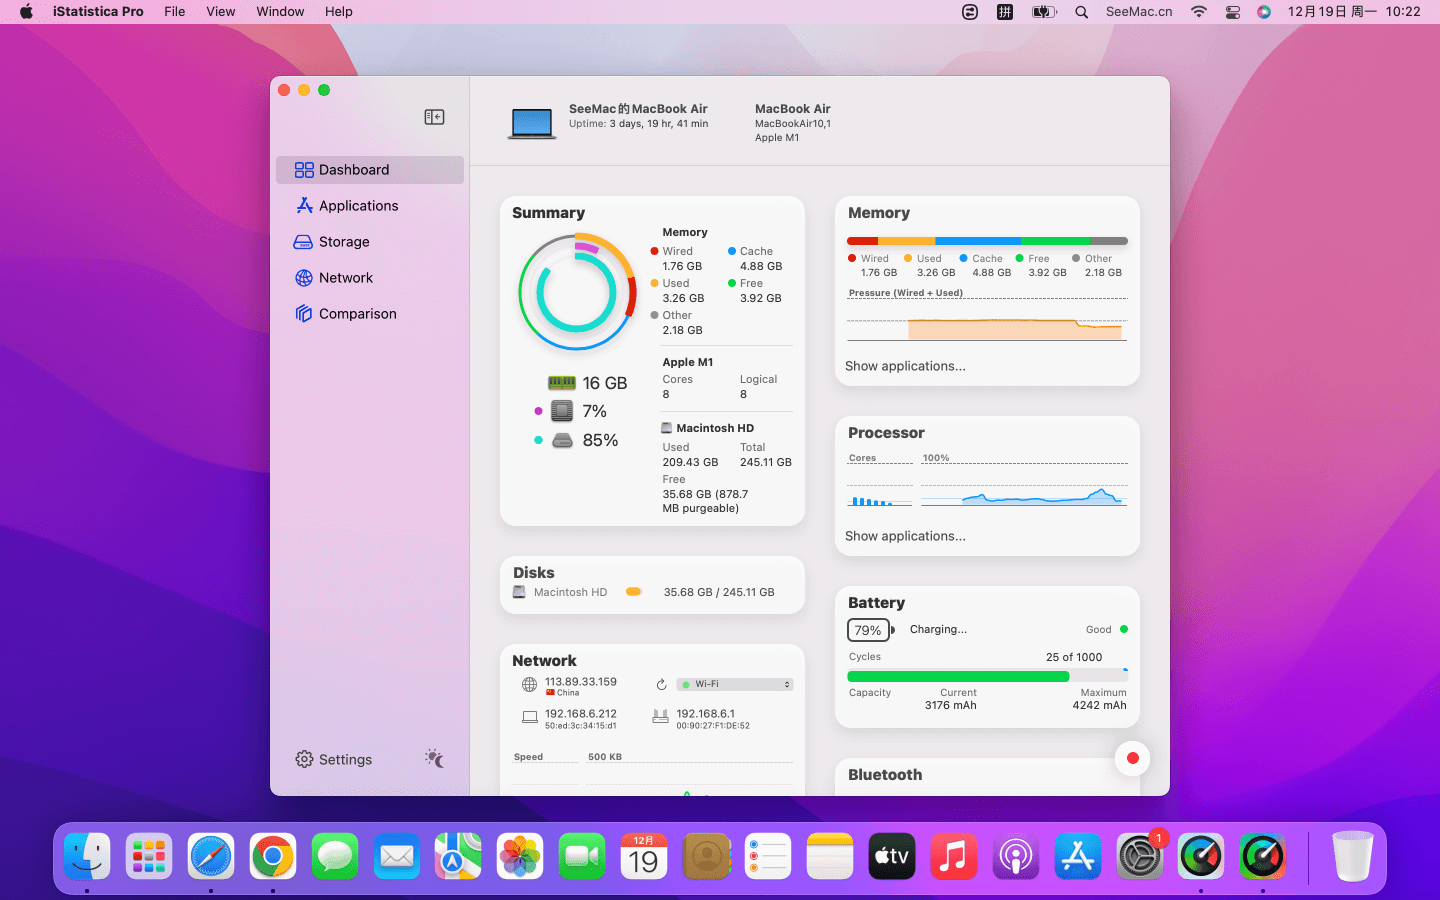This screenshot has height=900, width=1440.
Task: Open the Network sidebar section
Action: [370, 278]
